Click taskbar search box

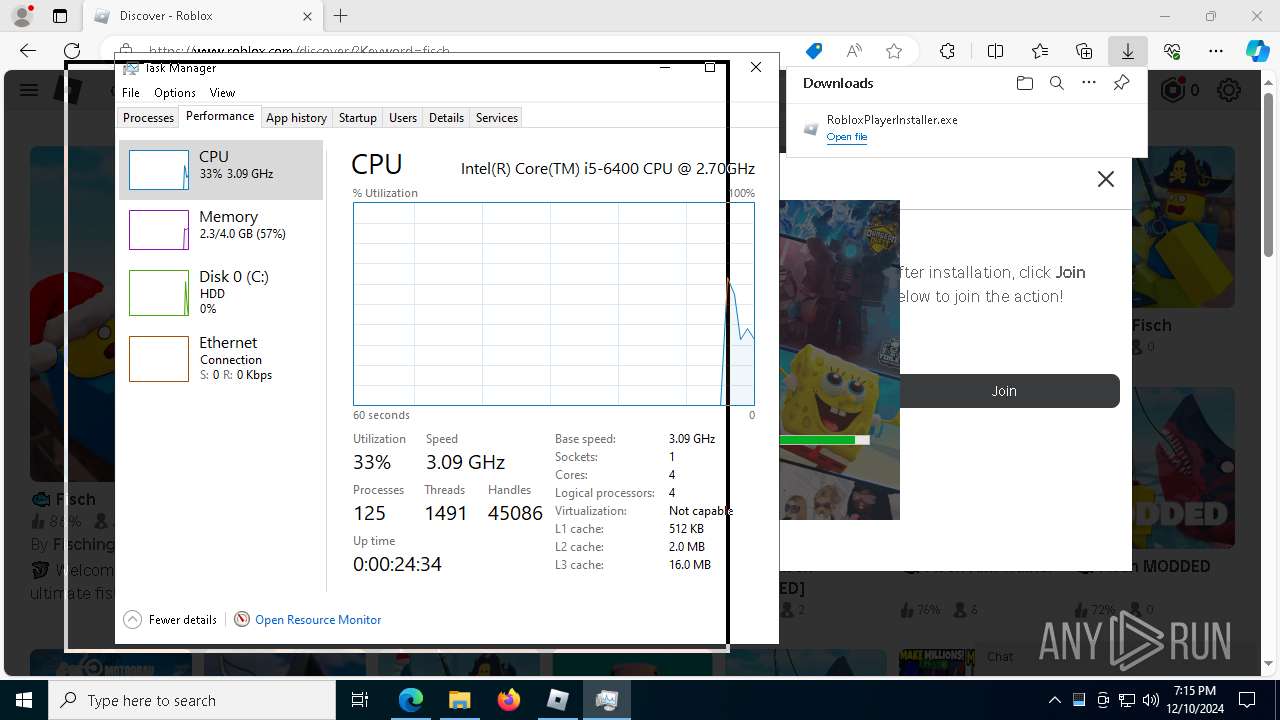192,700
